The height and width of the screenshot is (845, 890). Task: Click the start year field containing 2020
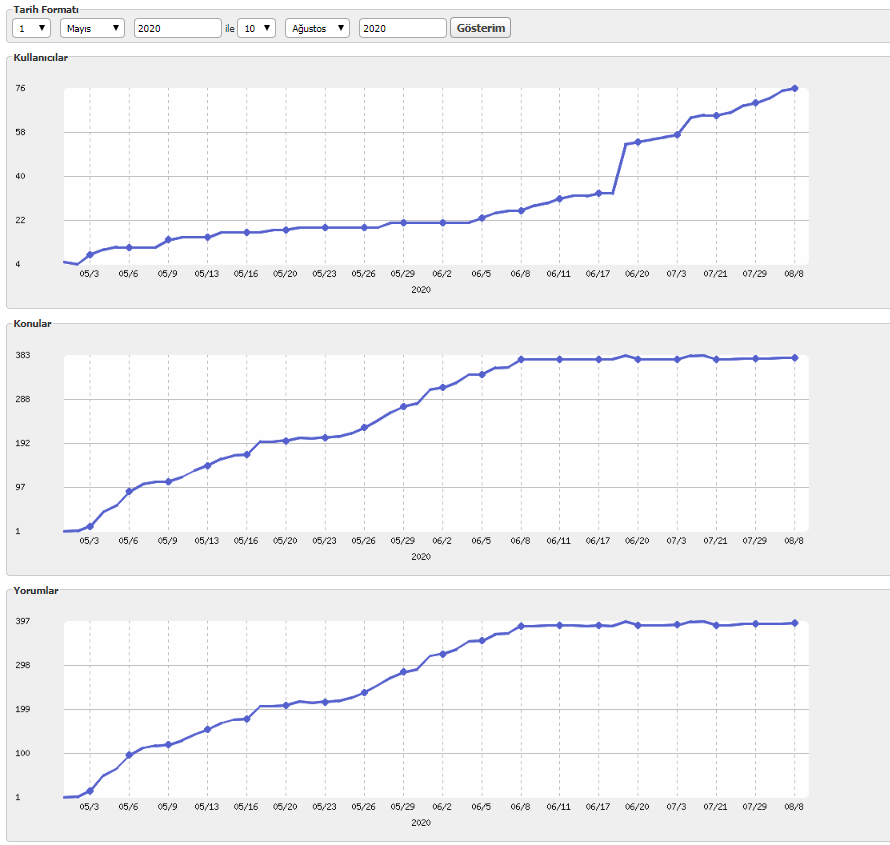tap(178, 28)
